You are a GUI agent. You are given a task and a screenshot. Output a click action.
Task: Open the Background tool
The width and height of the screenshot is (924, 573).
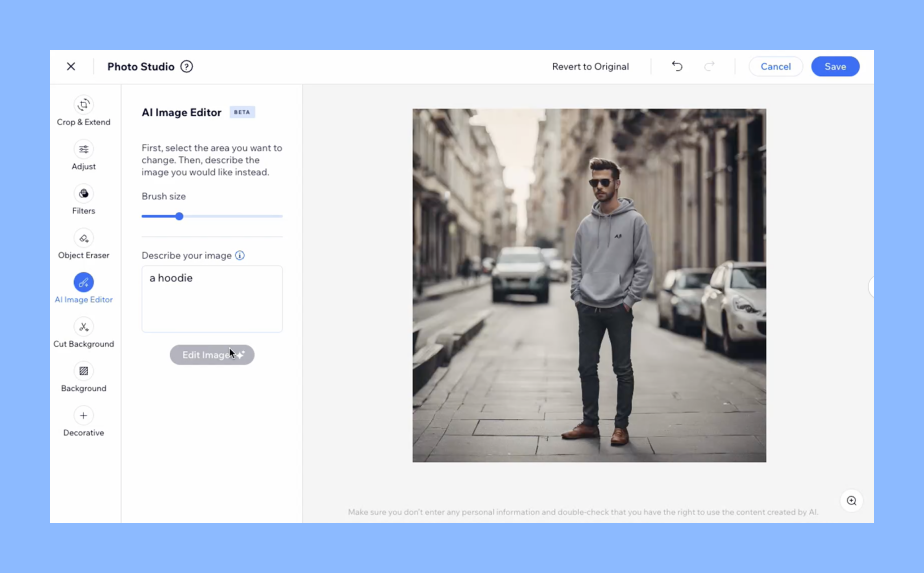click(x=84, y=378)
